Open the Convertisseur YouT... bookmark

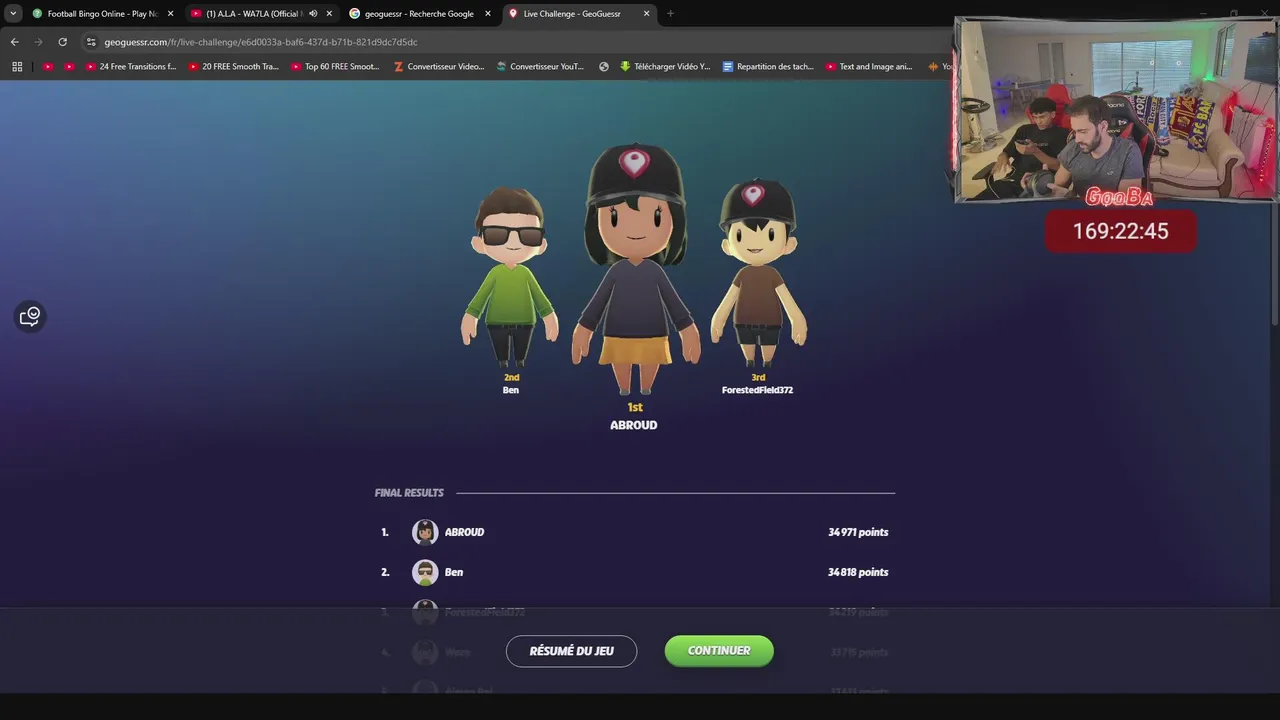[x=541, y=67]
